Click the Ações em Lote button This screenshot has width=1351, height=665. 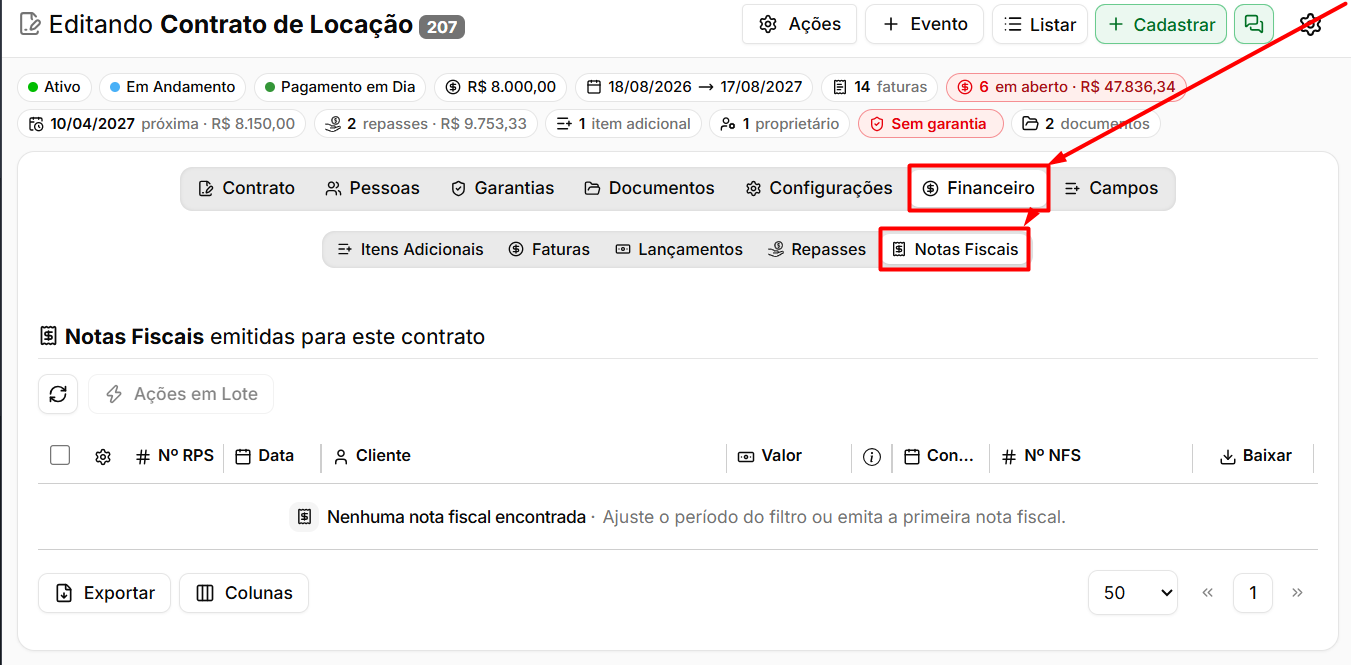coord(181,394)
